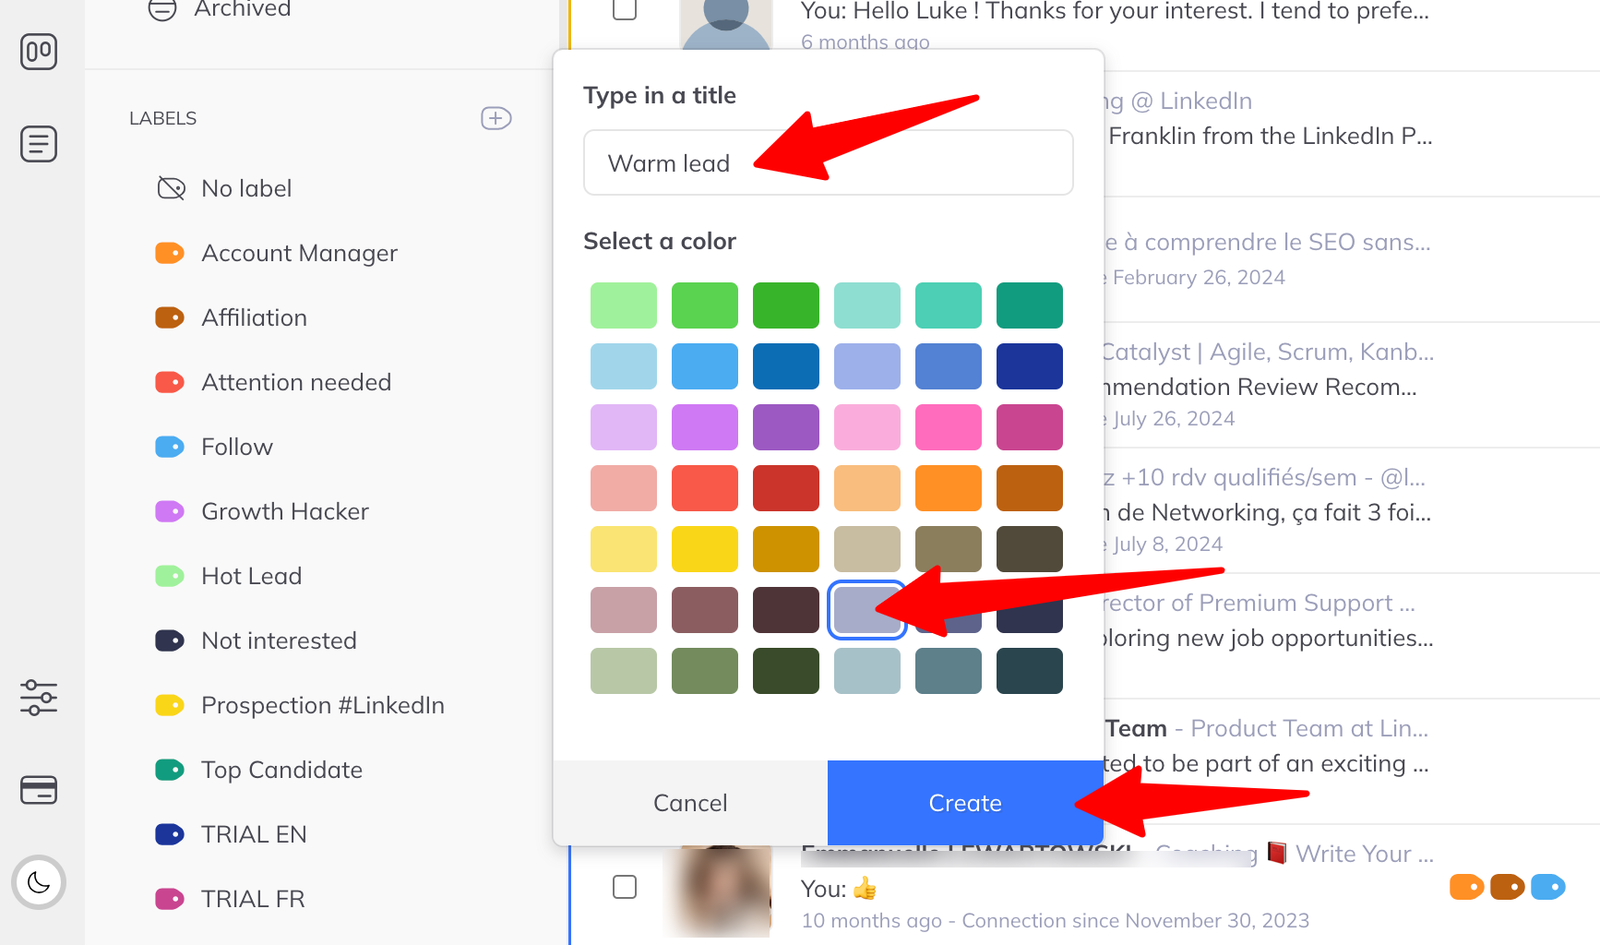Pick the hot pink color swatch
This screenshot has width=1600, height=945.
tap(948, 427)
